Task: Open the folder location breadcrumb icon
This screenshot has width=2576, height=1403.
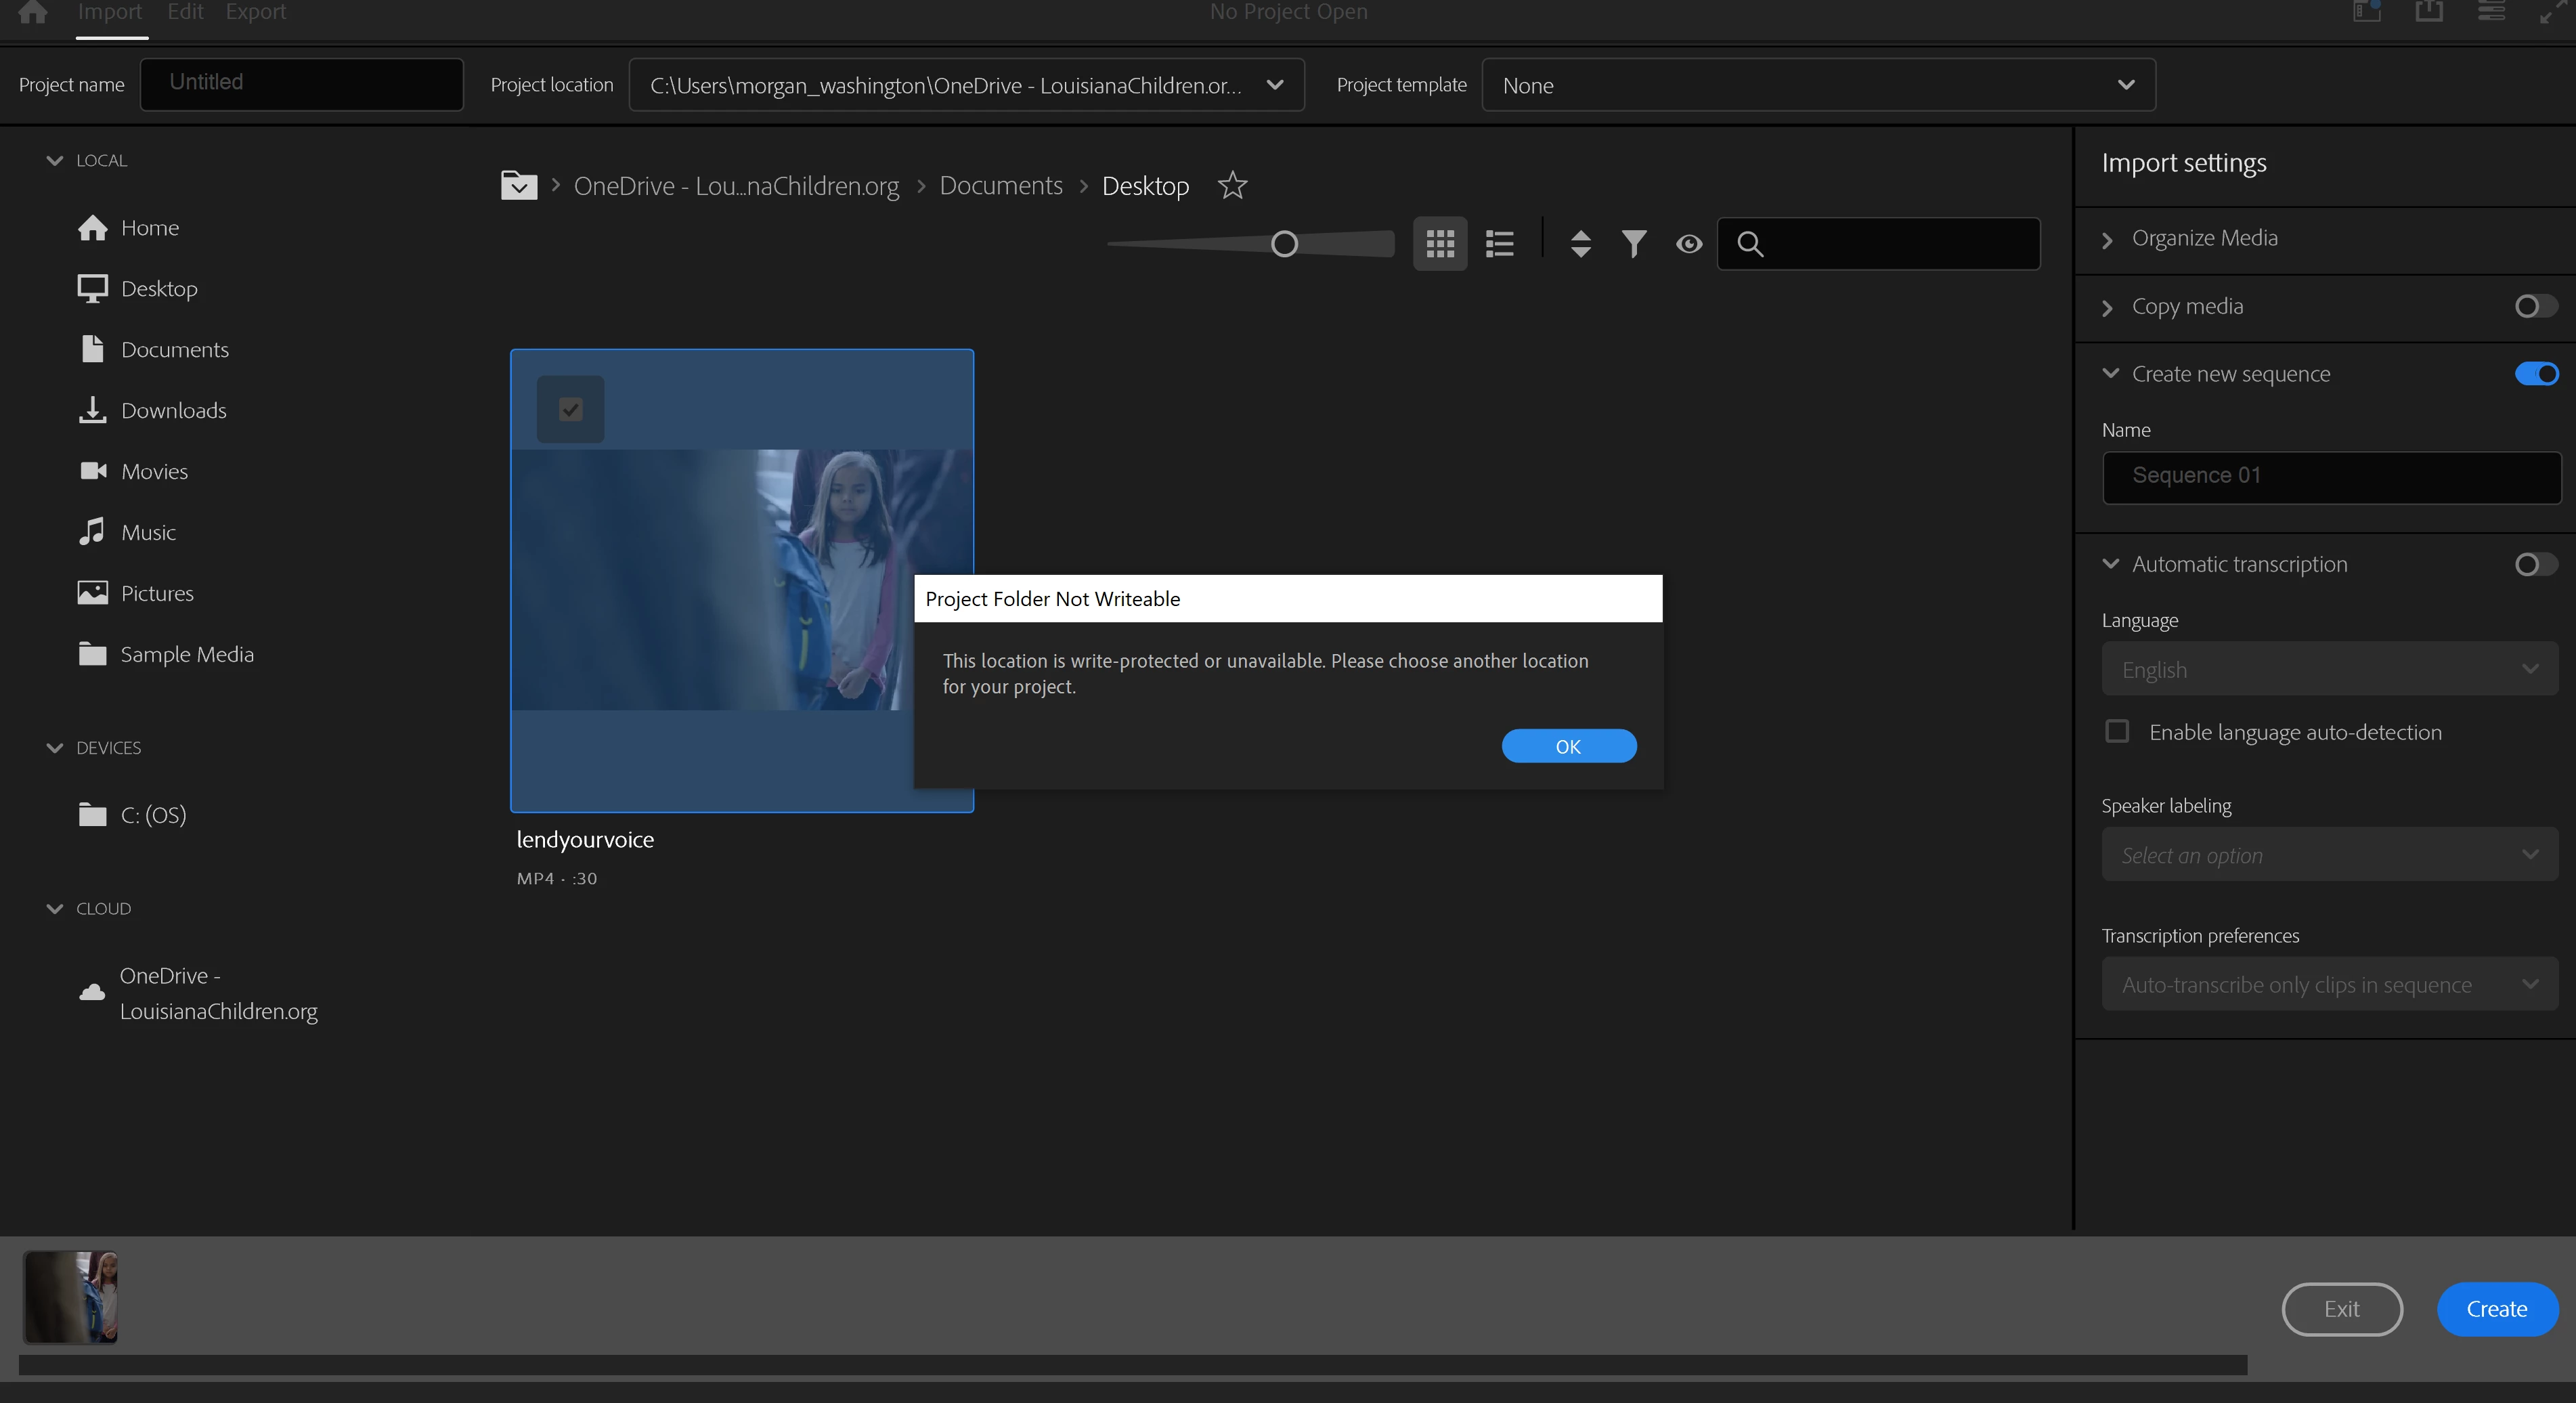Action: pos(518,185)
